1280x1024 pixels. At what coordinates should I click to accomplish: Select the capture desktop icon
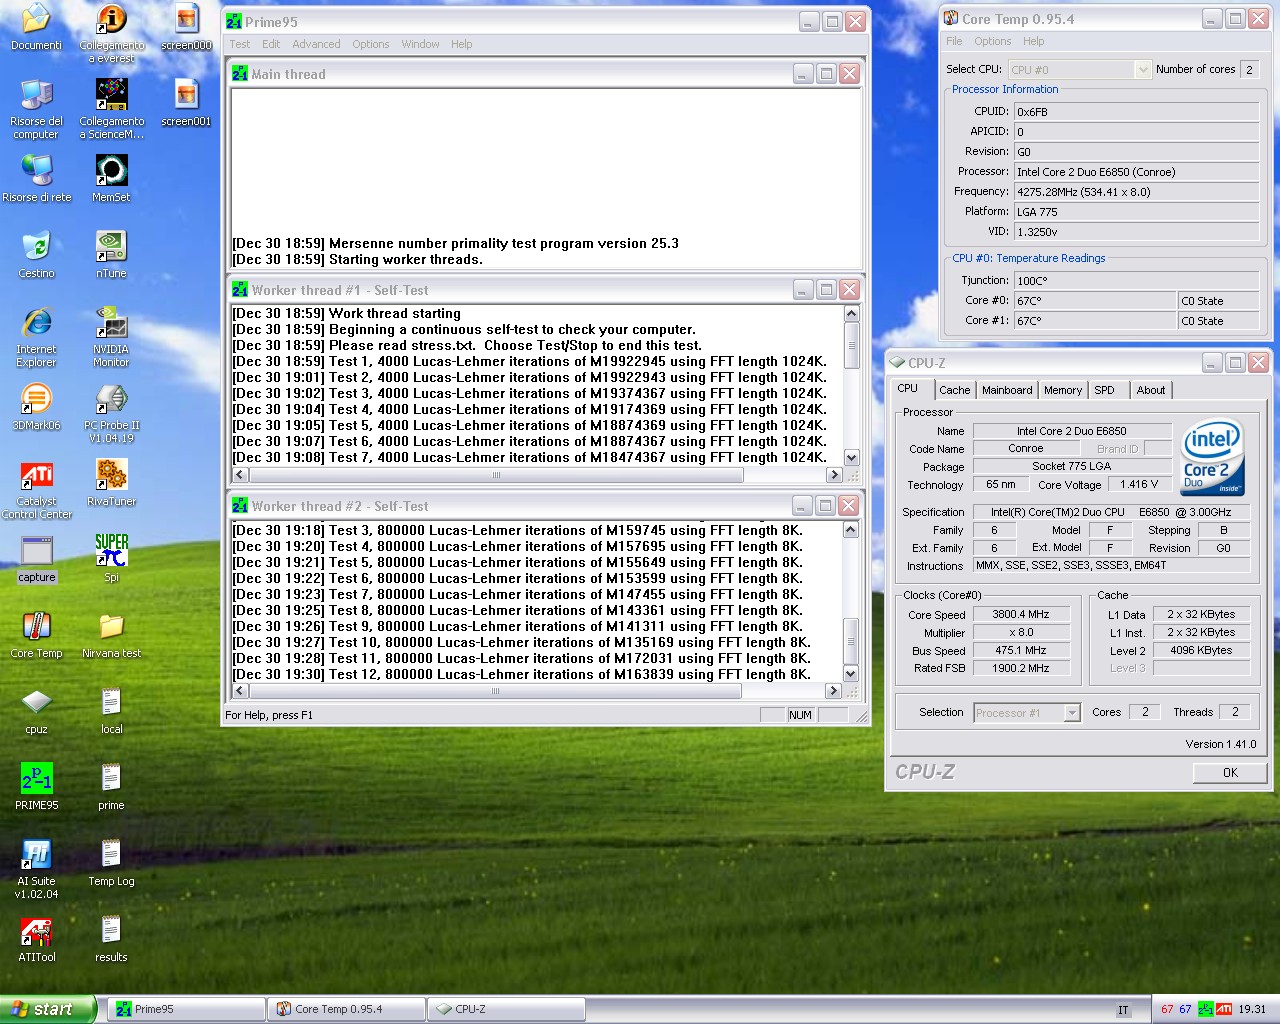[36, 560]
